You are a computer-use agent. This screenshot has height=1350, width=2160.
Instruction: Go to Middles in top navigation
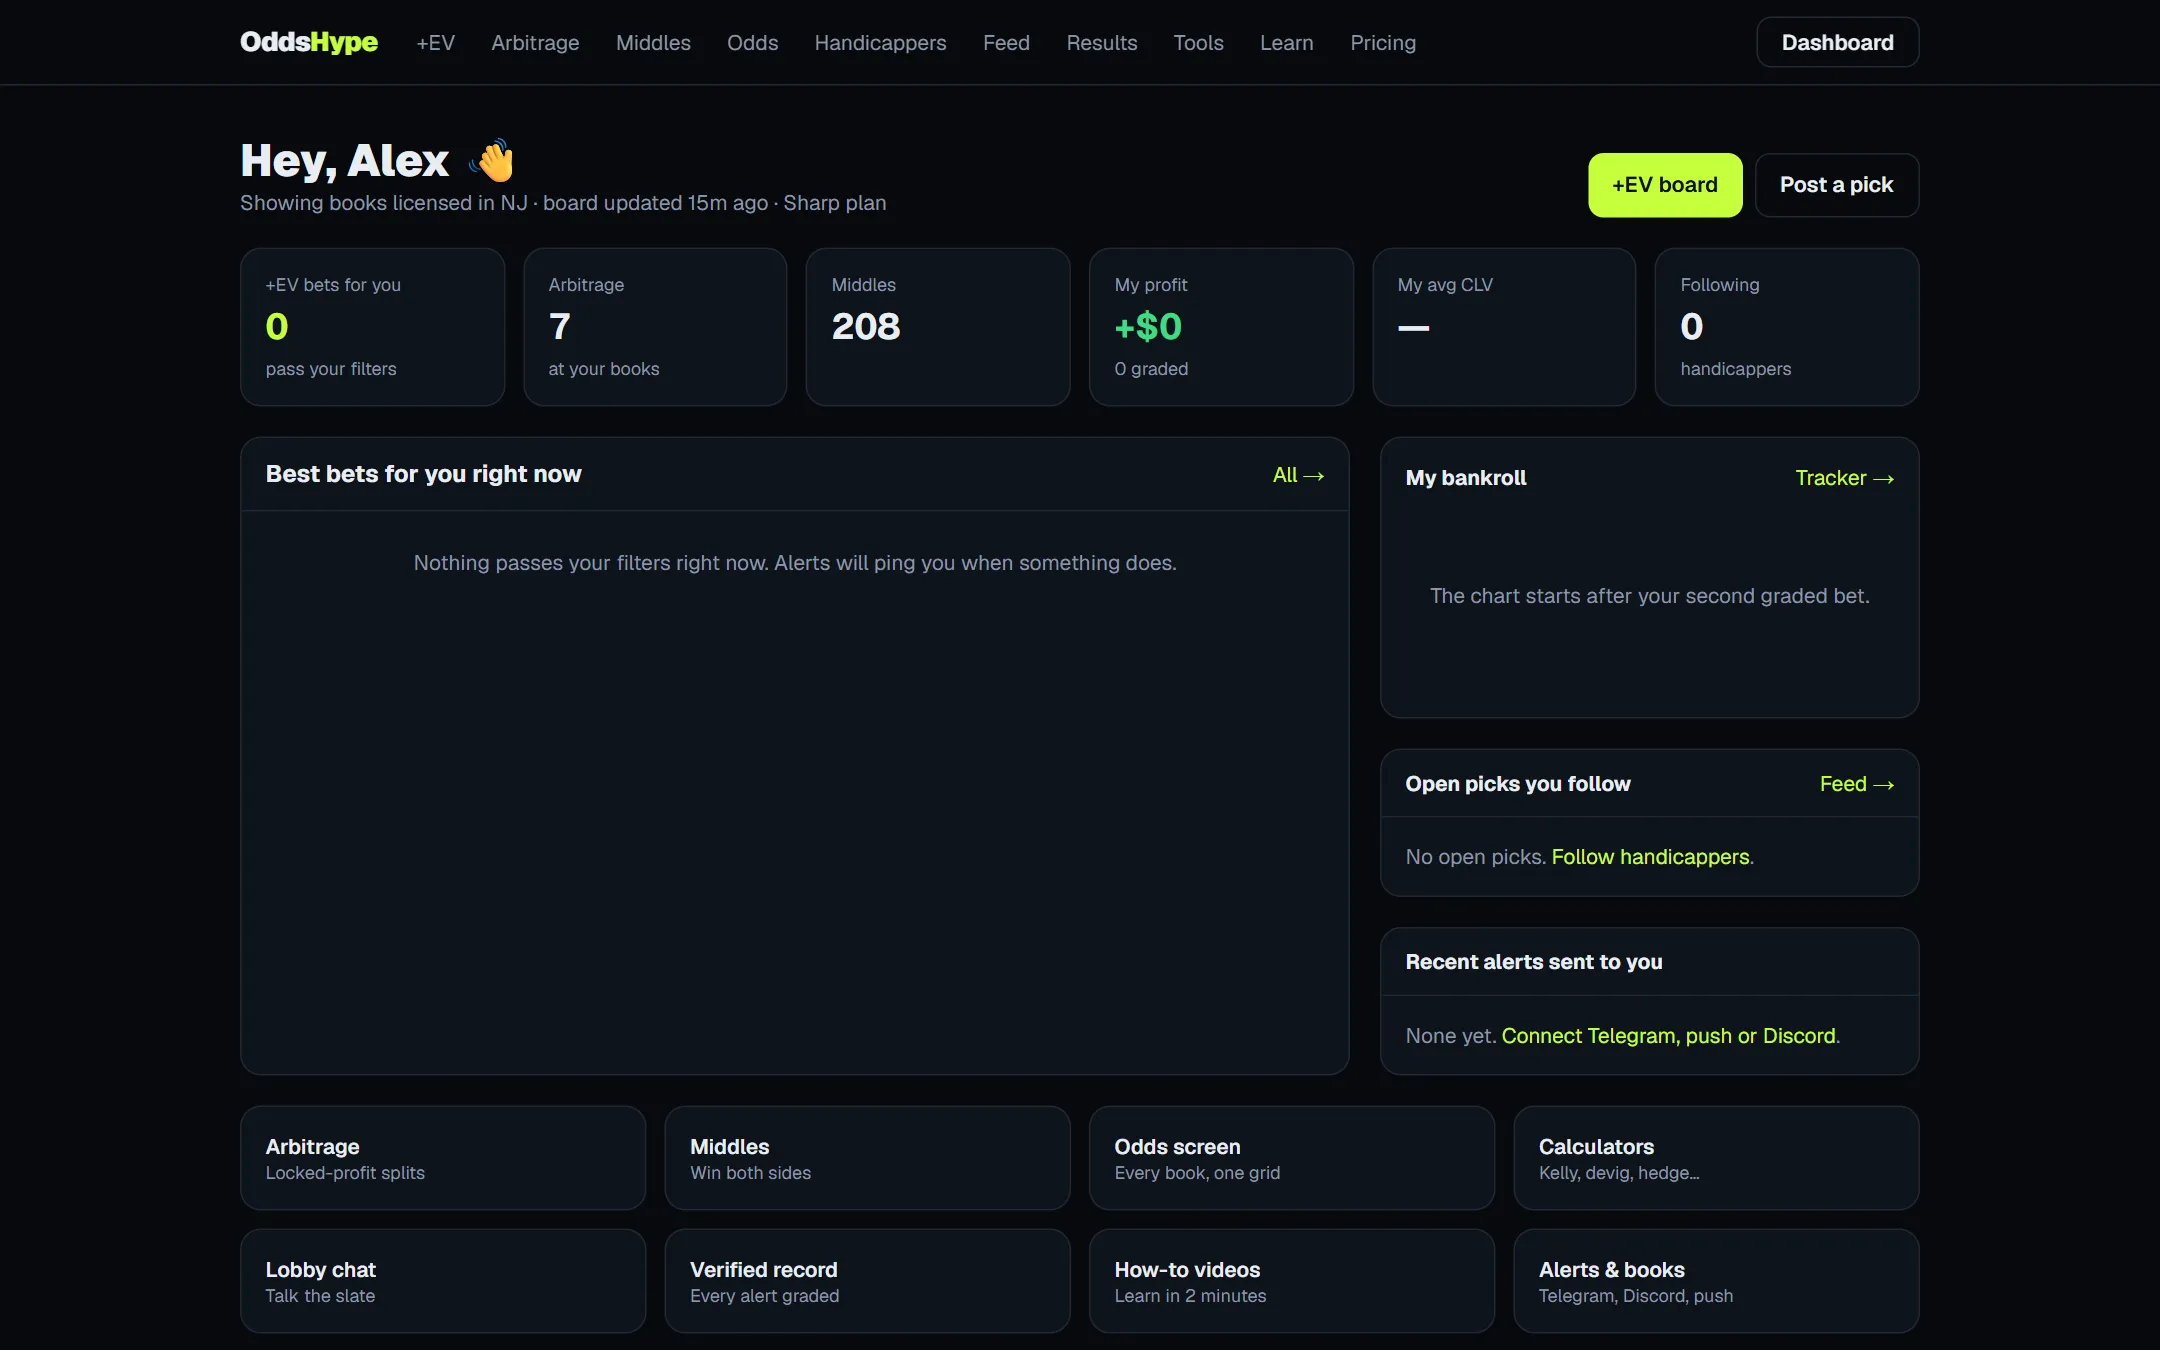tap(653, 43)
